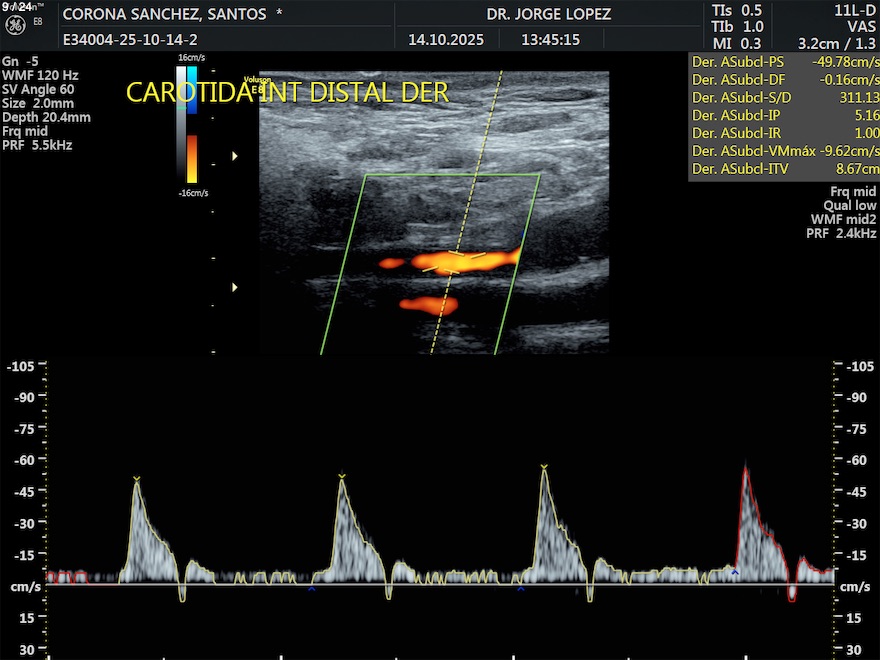Click the first systolic peak marker on waveform
This screenshot has width=880, height=660.
point(136,480)
